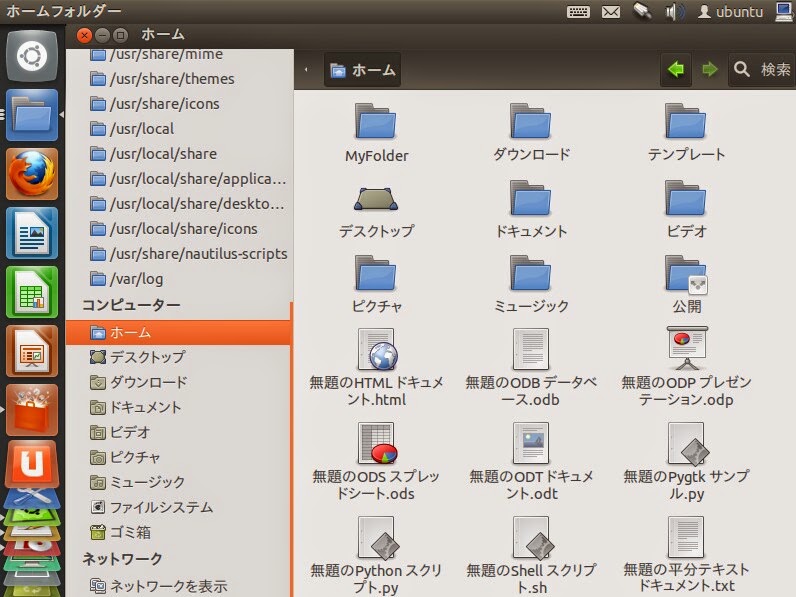Launch LibreOffice Impress from the launcher
This screenshot has width=796, height=597.
tap(31, 351)
